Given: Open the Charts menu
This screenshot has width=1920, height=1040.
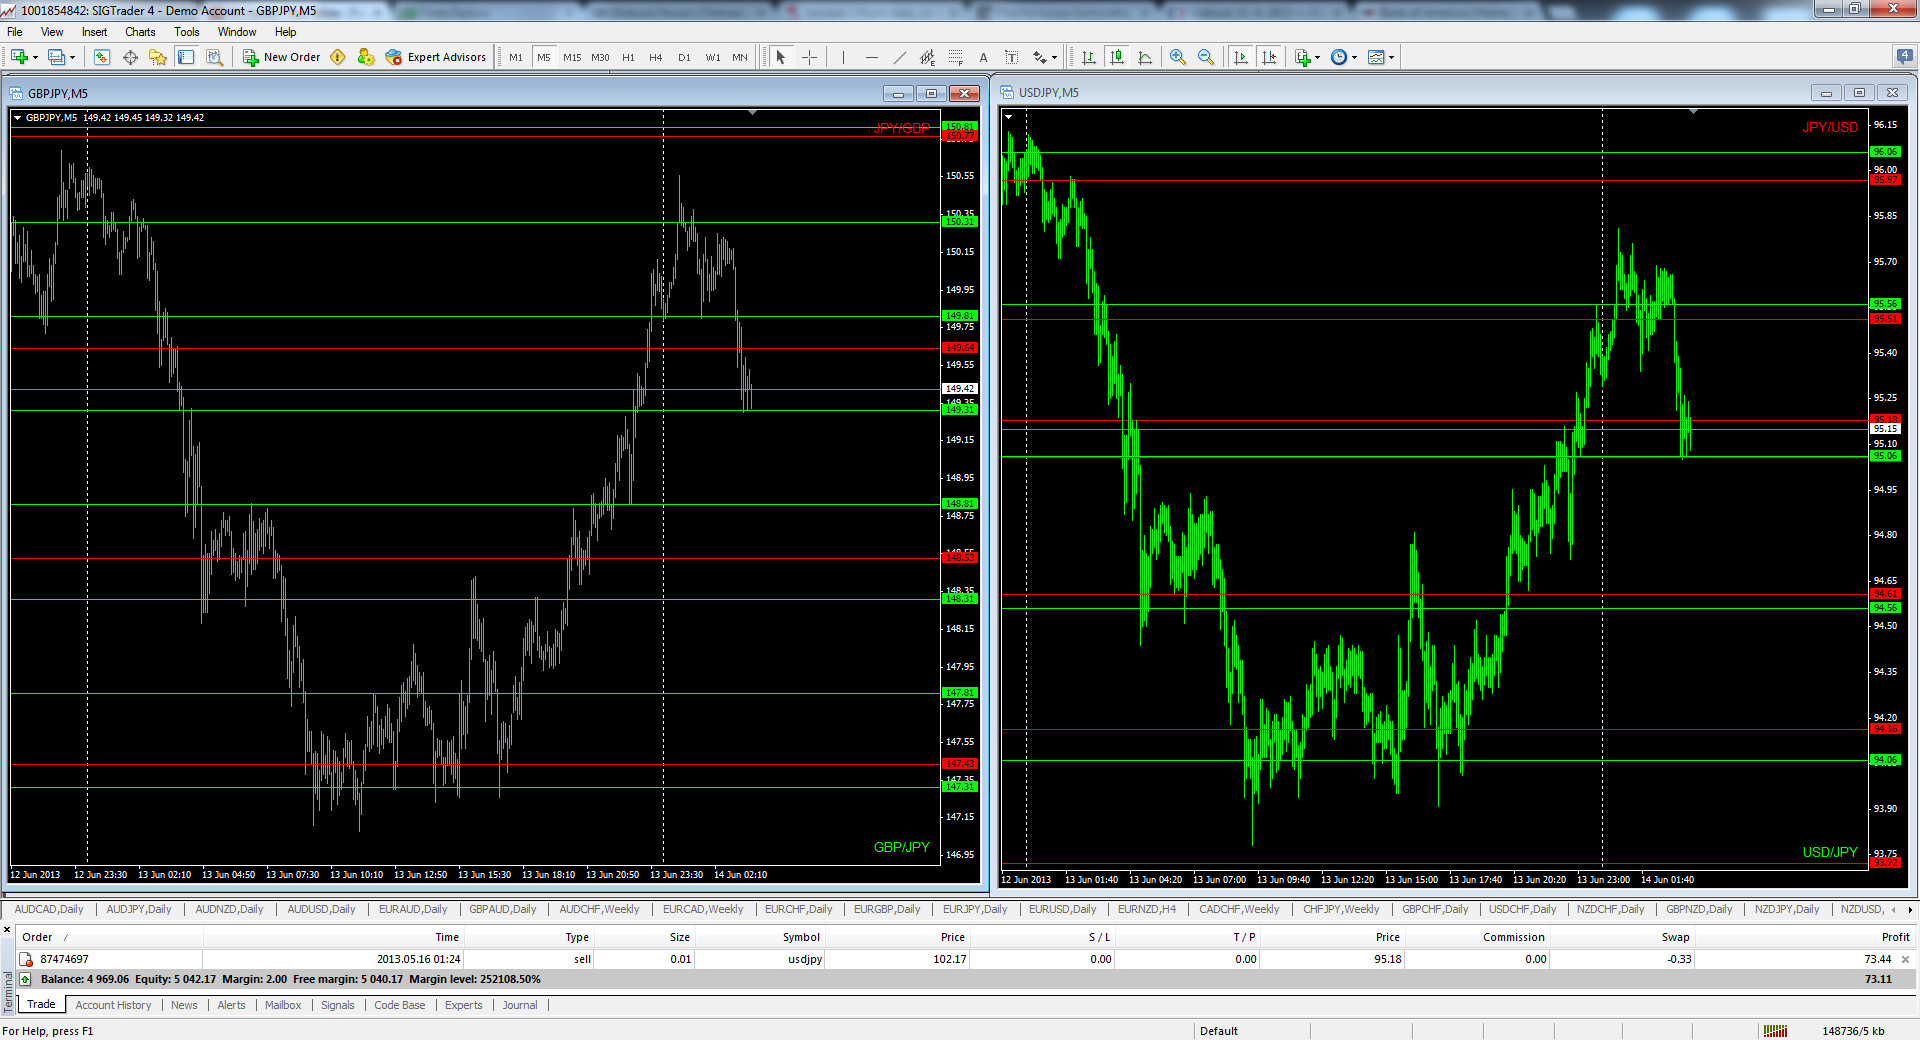Looking at the screenshot, I should (140, 32).
